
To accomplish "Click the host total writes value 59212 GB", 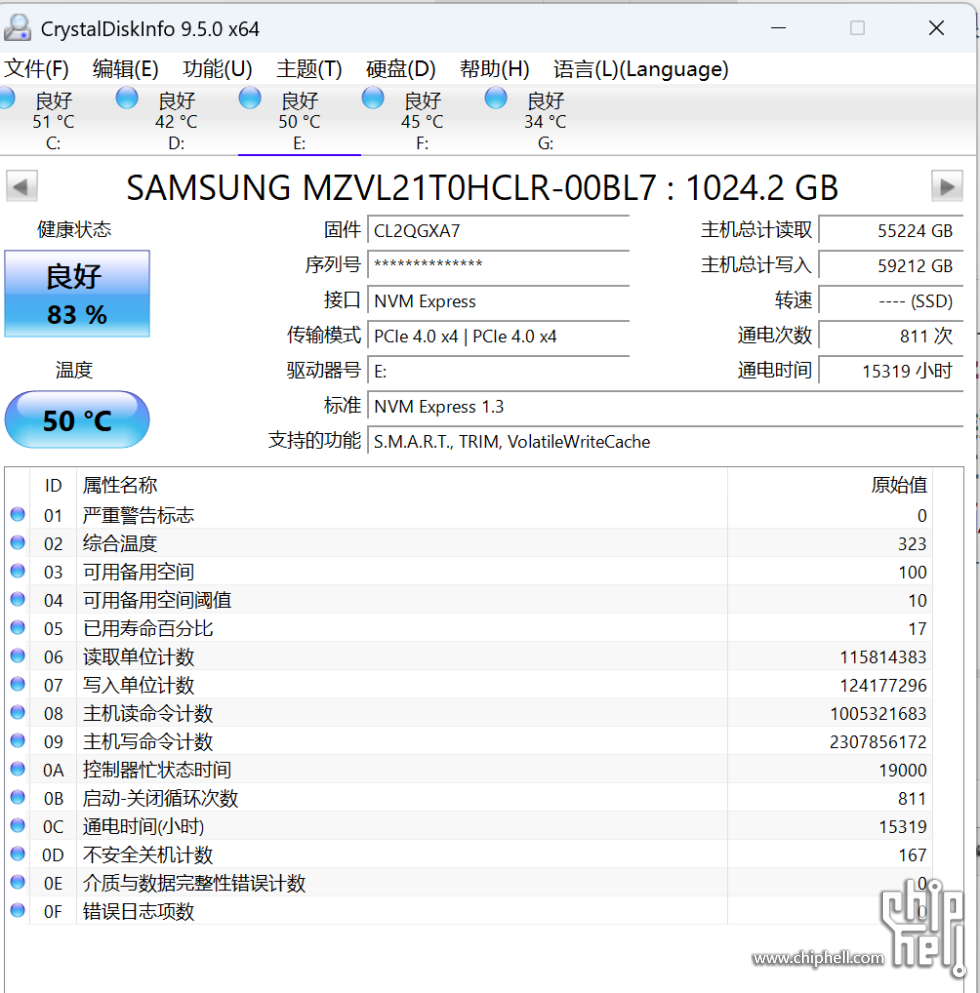I will click(891, 265).
